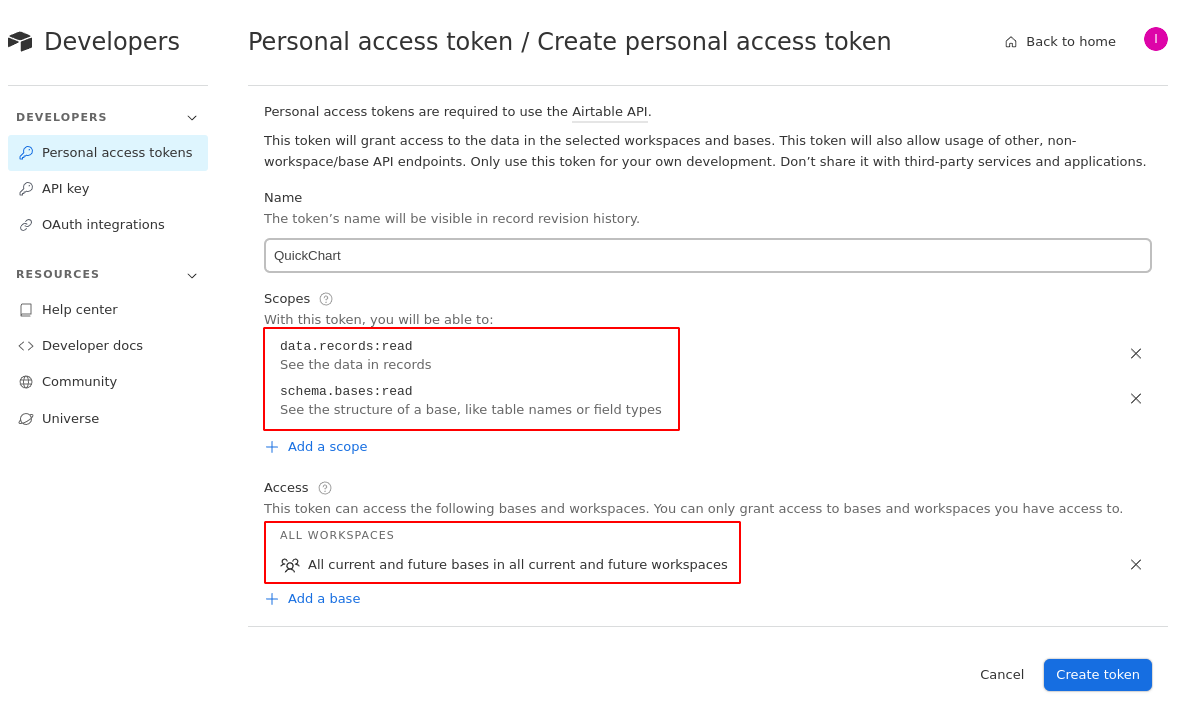Collapse the Resources sidebar section
Screen dimensions: 1188x702
pyautogui.click(x=192, y=276)
